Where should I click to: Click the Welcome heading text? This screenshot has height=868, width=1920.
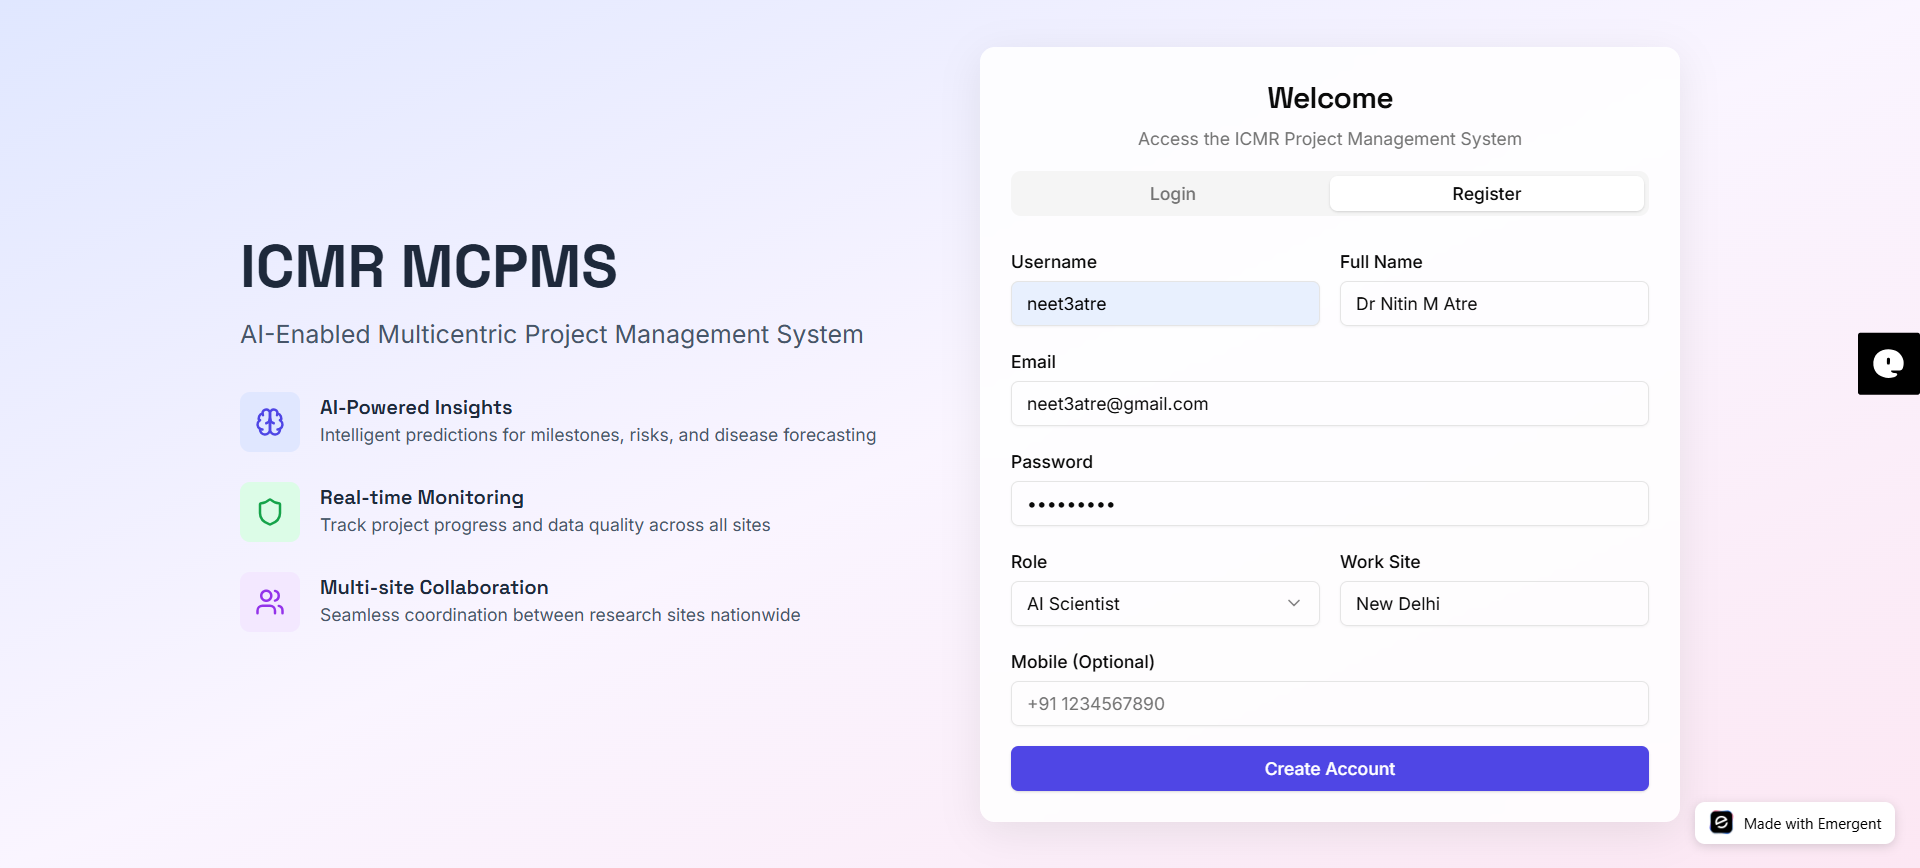pos(1329,98)
